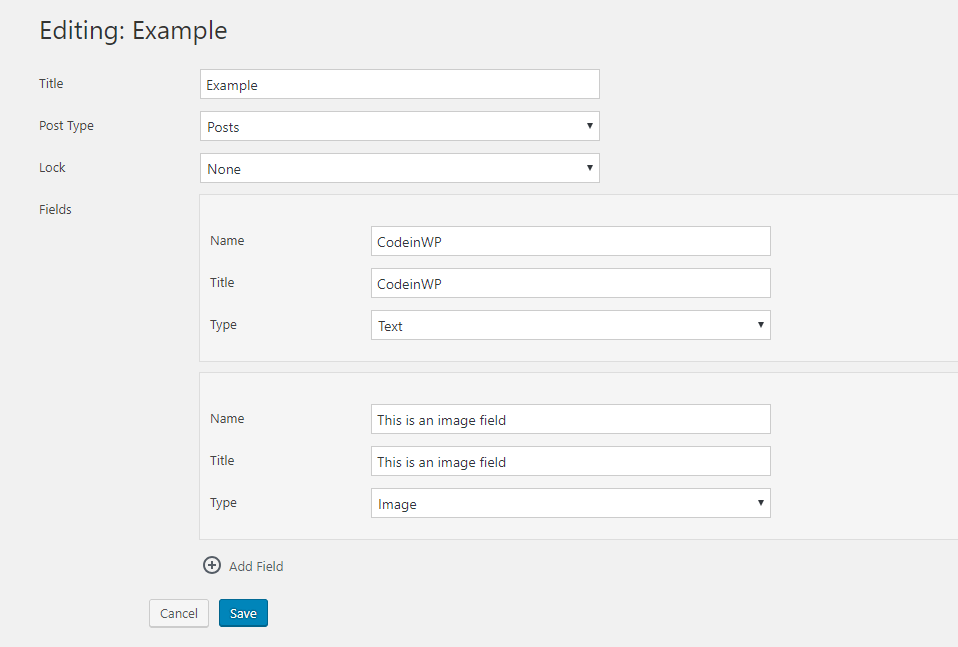958x647 pixels.
Task: Click the Post Type label
Action: coord(67,126)
